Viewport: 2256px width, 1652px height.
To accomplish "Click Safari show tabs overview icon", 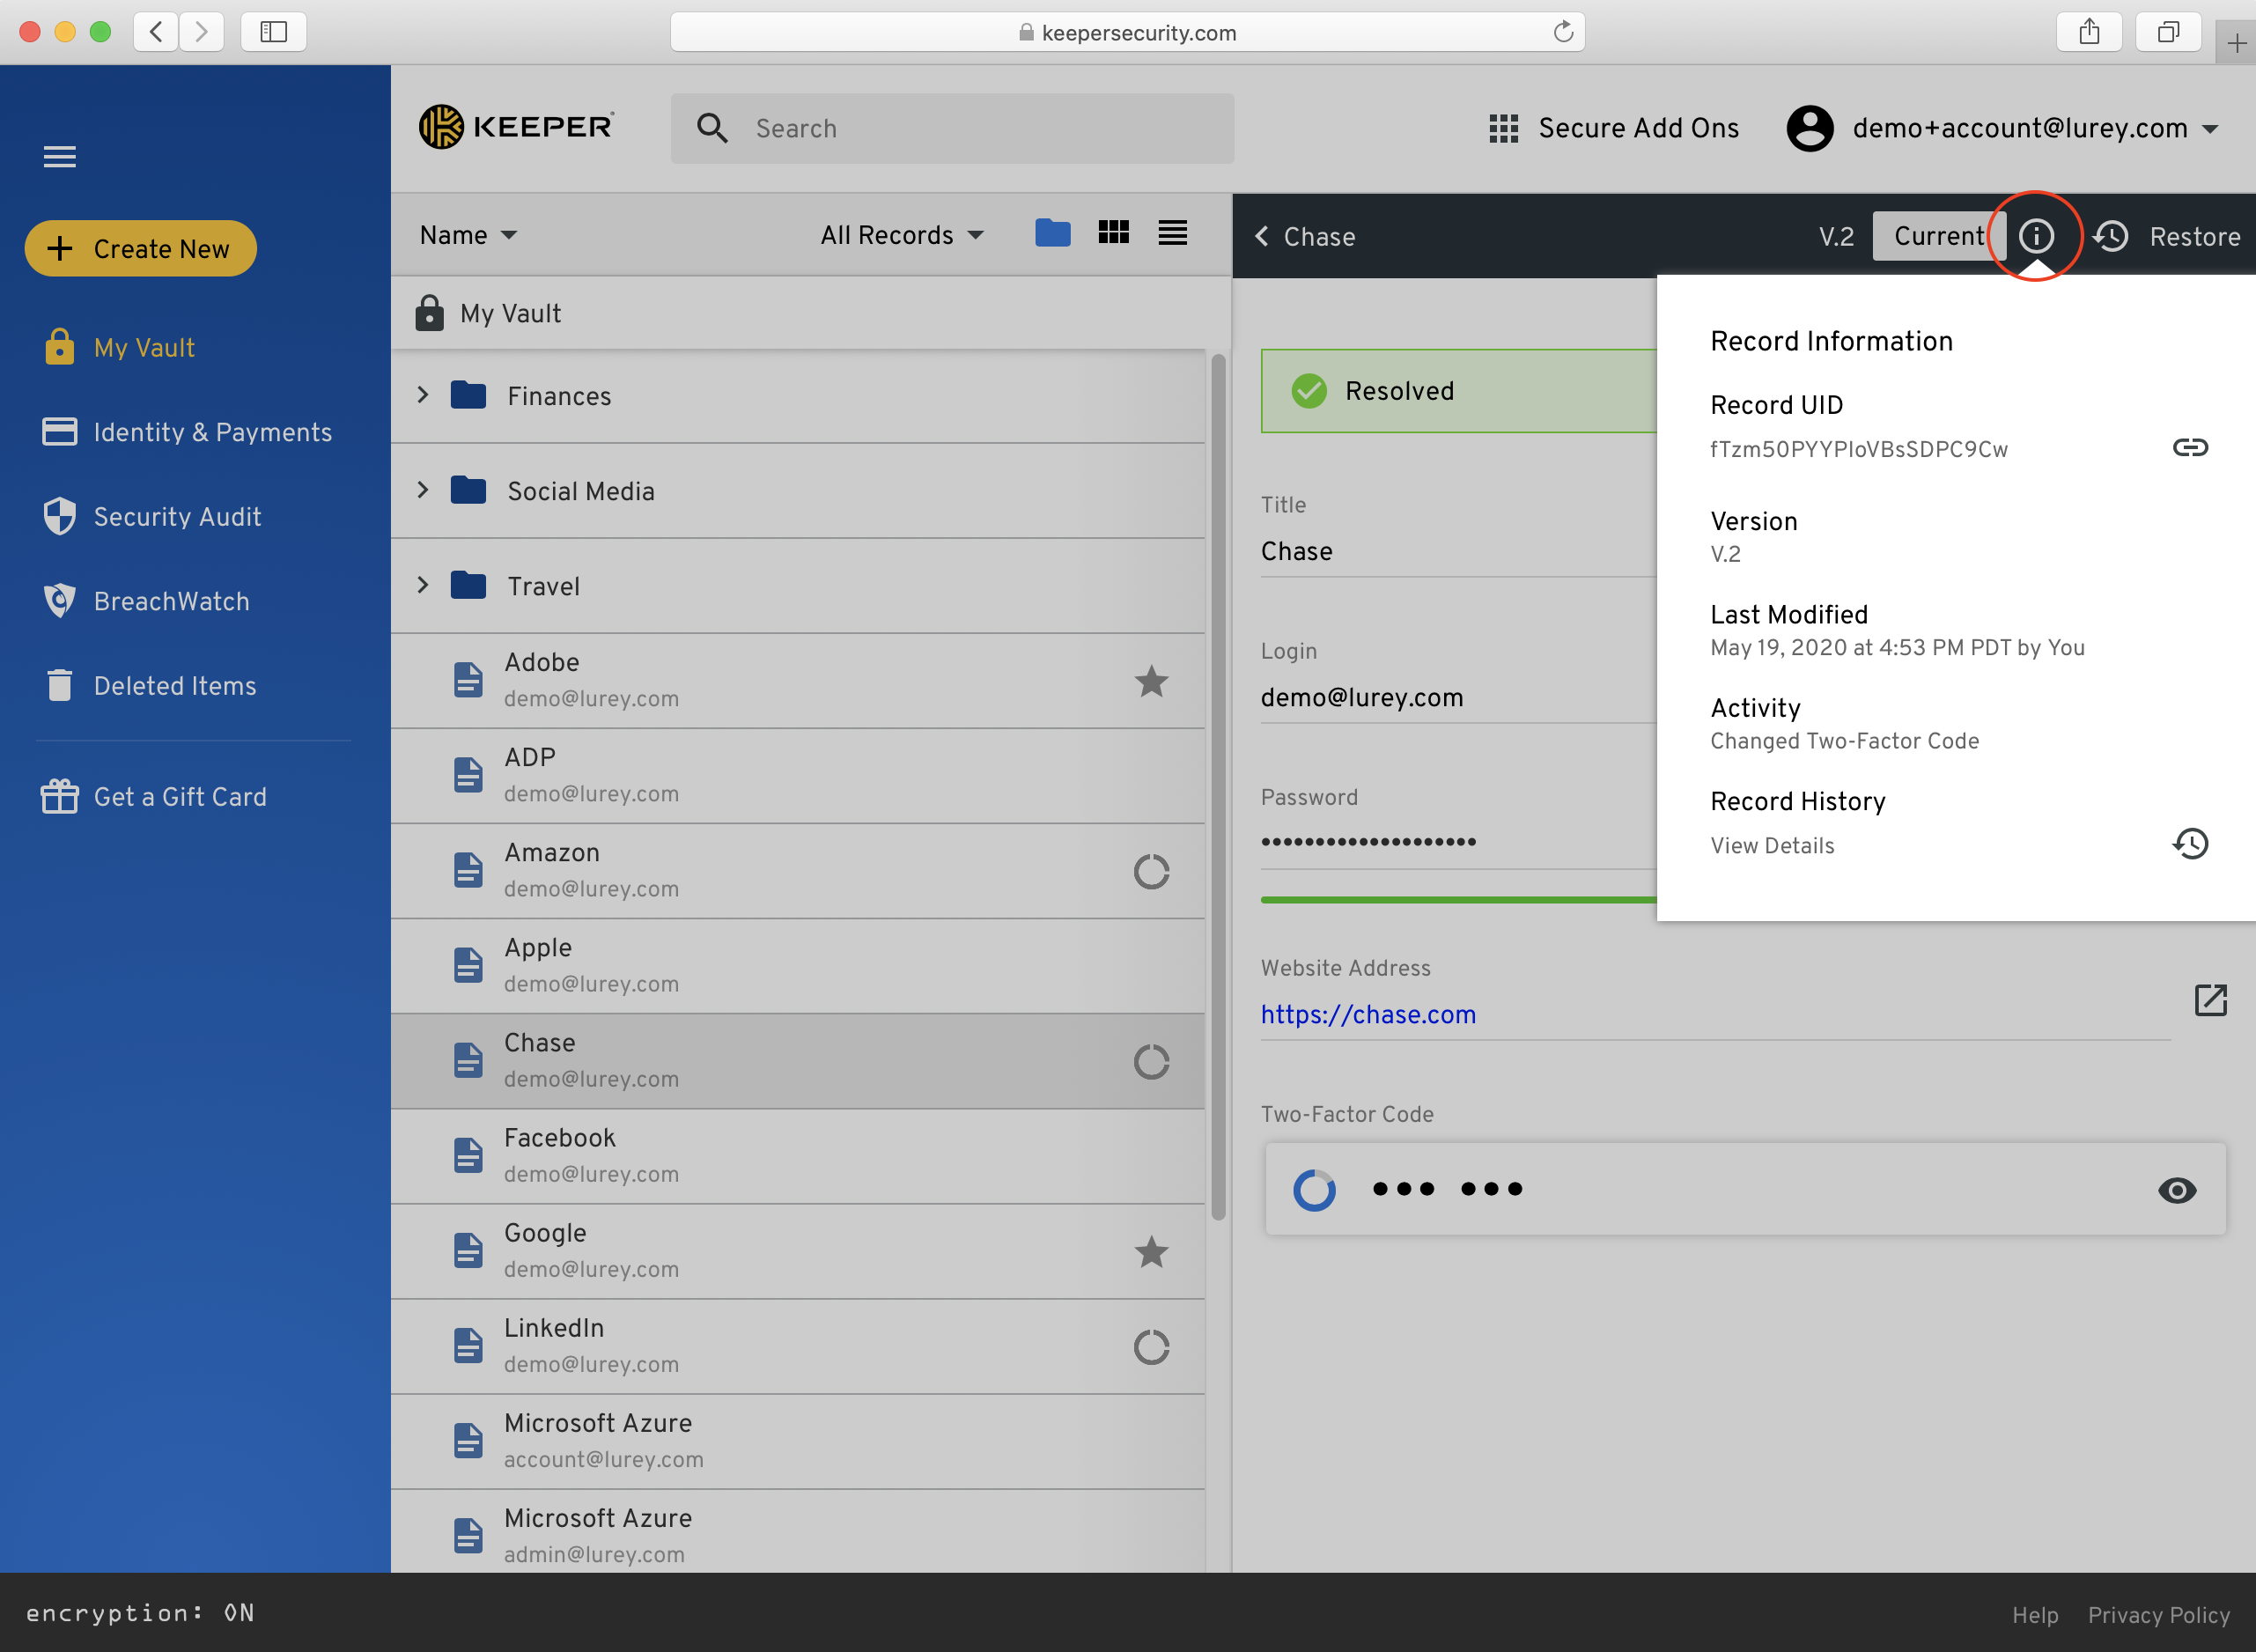I will coord(2168,32).
